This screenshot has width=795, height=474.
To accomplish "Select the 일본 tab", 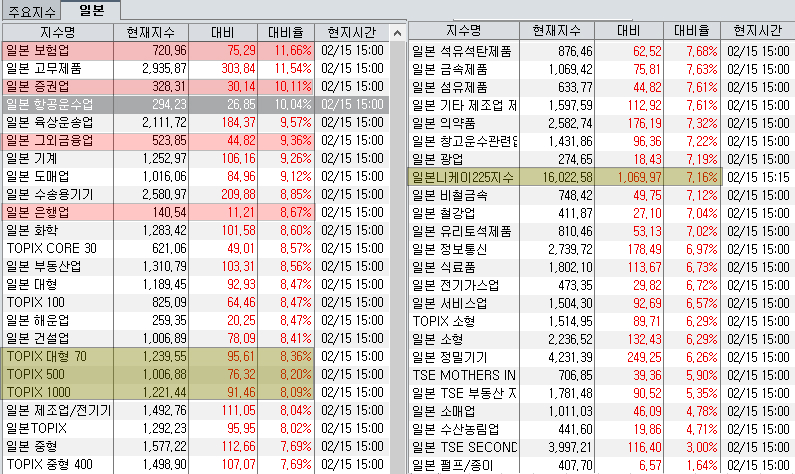I will (x=91, y=10).
